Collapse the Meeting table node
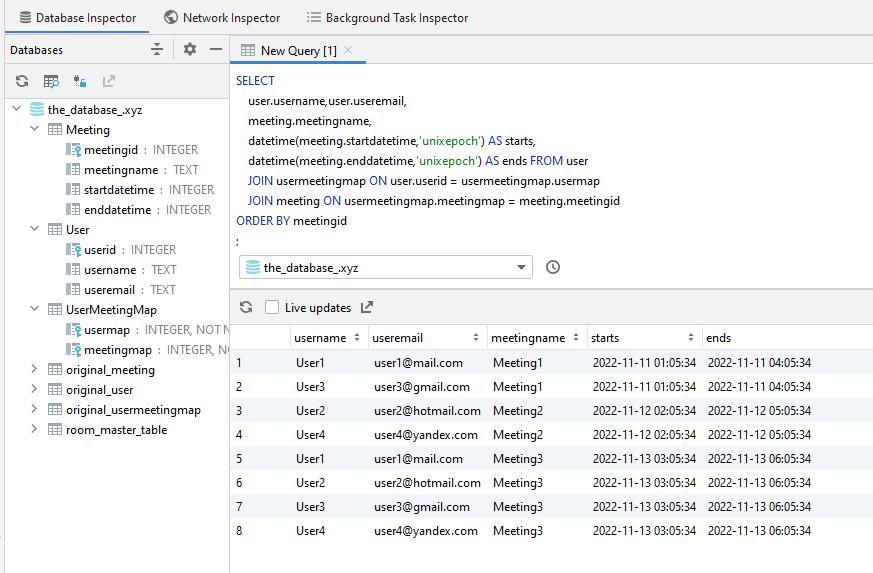The image size is (873, 573). 35,129
